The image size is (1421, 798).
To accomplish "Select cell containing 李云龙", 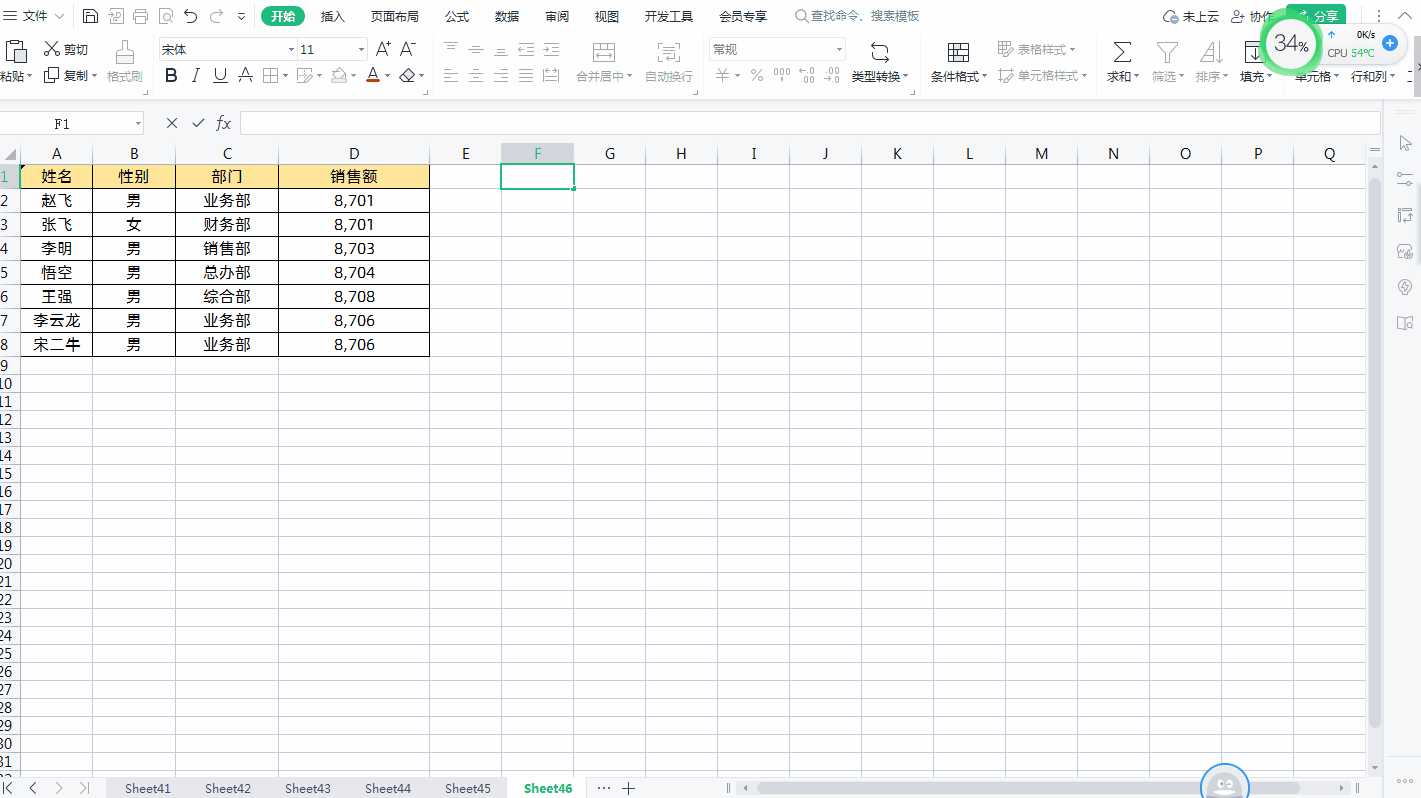I will tap(56, 320).
